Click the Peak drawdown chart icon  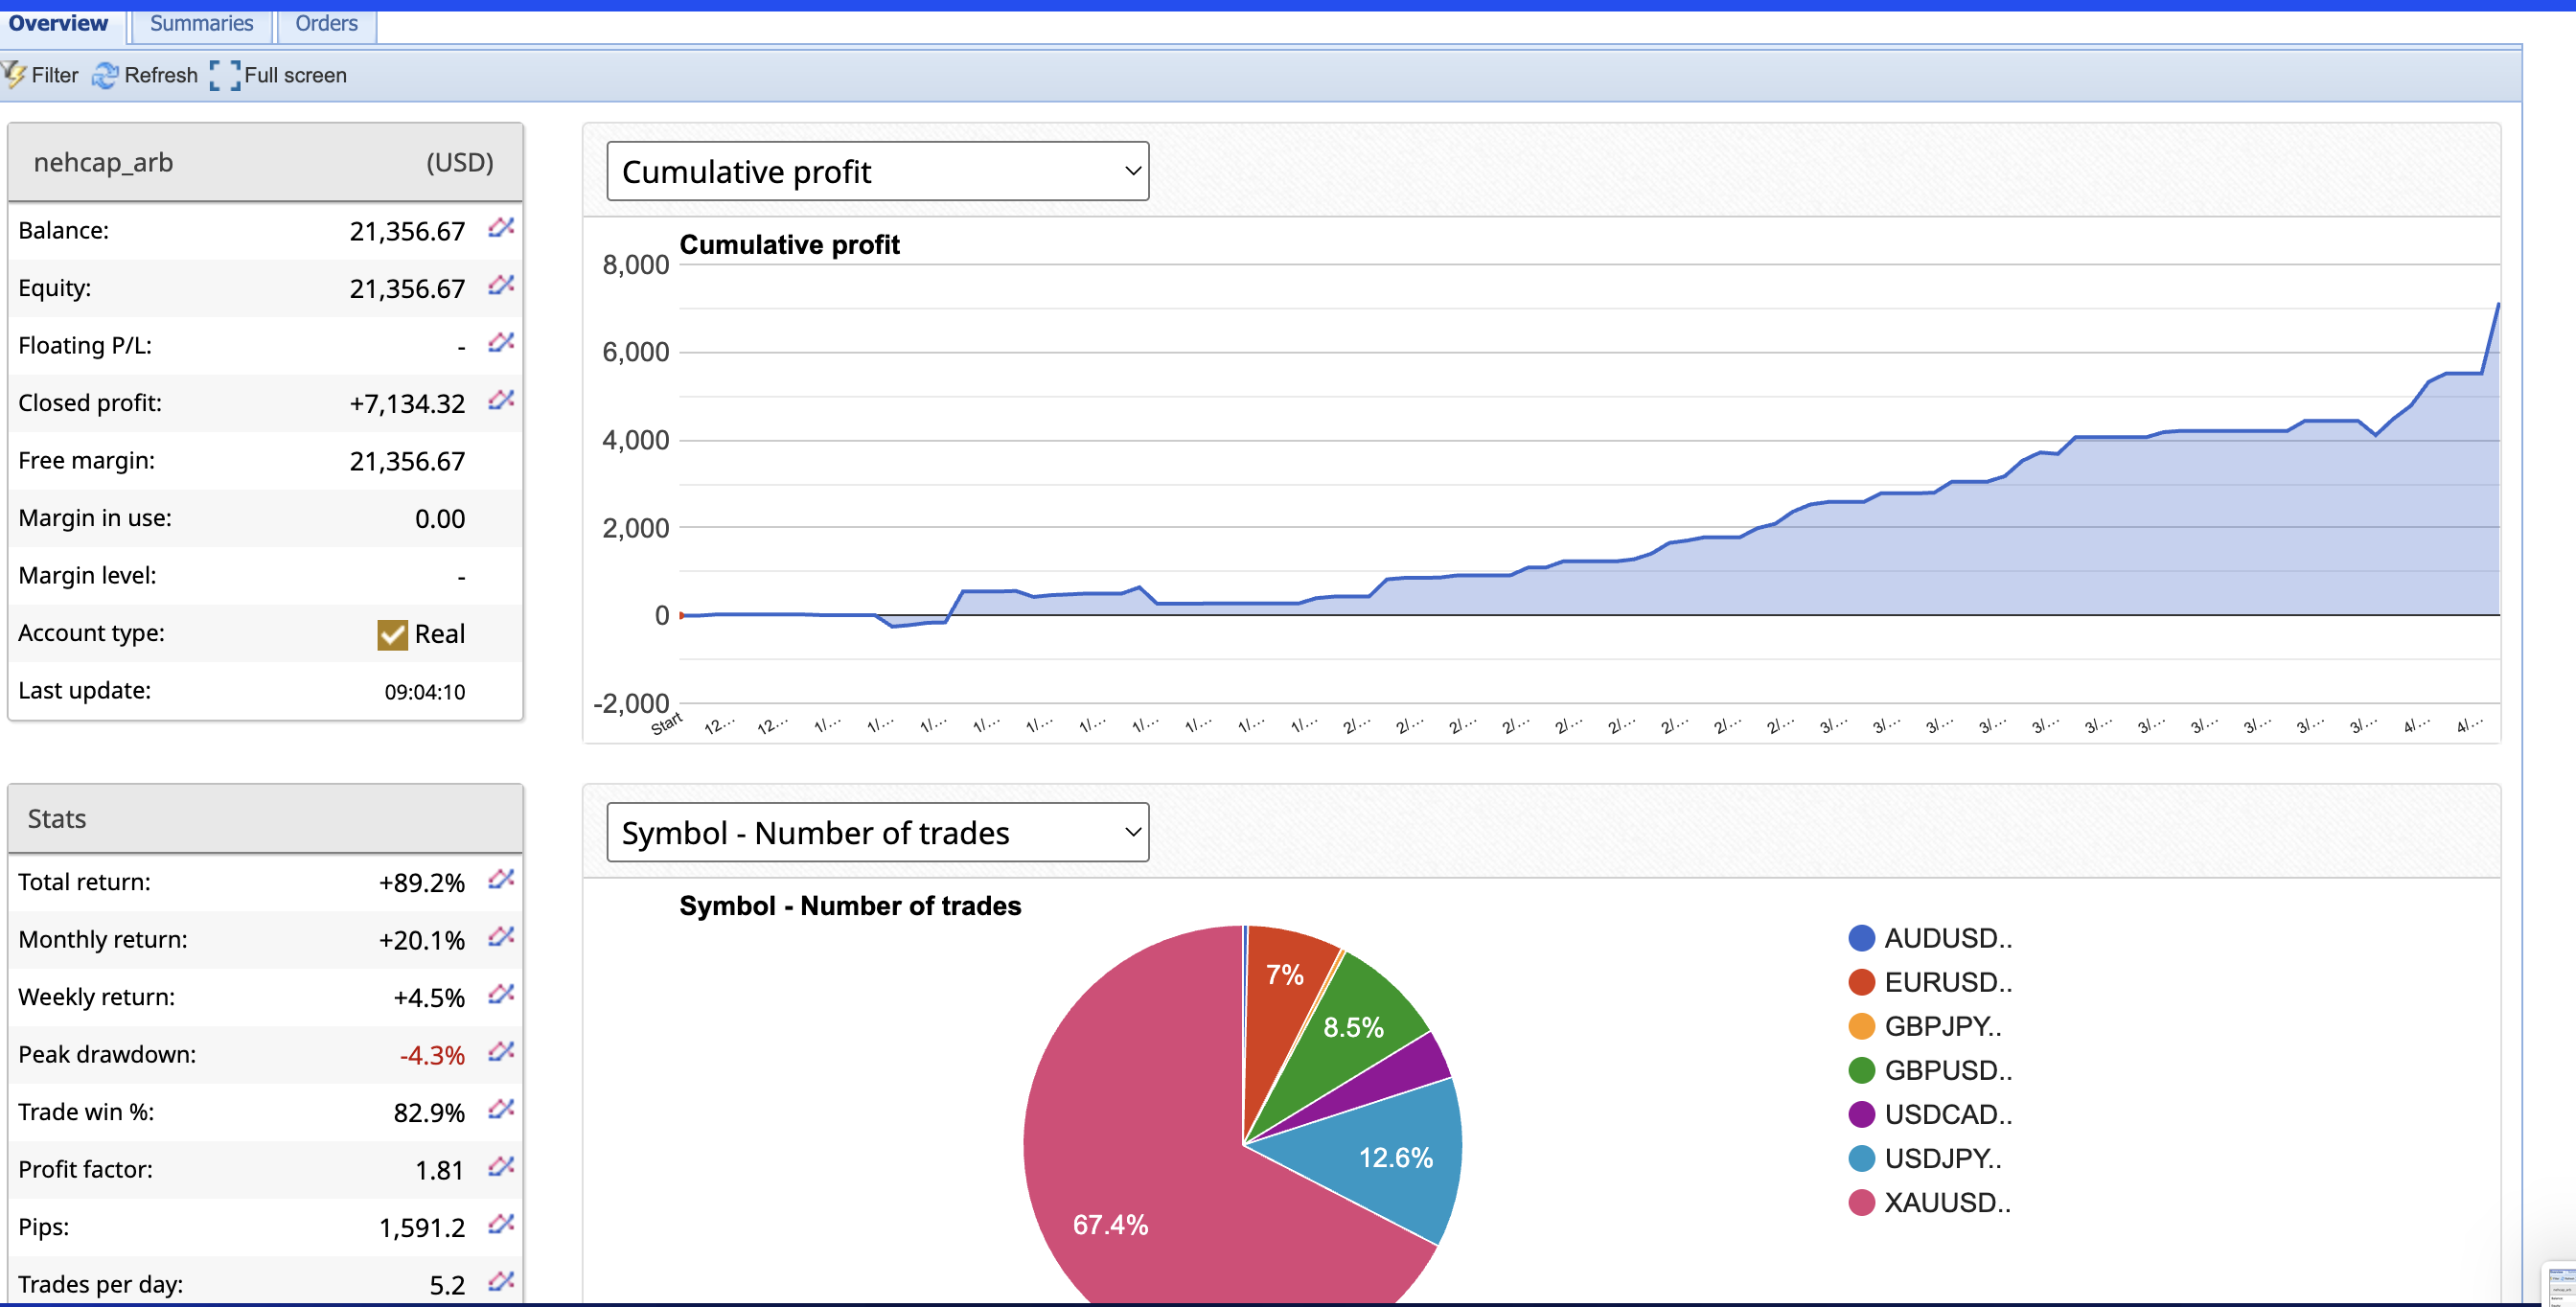tap(501, 1052)
